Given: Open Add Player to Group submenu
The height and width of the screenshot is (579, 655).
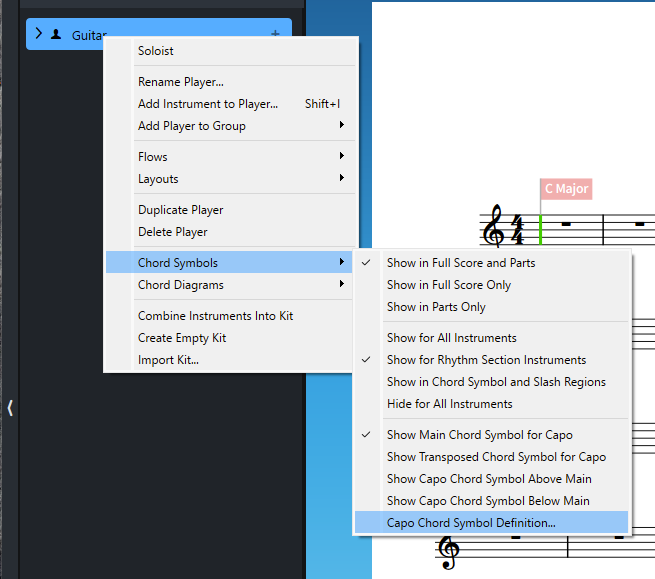Looking at the screenshot, I should tap(230, 126).
